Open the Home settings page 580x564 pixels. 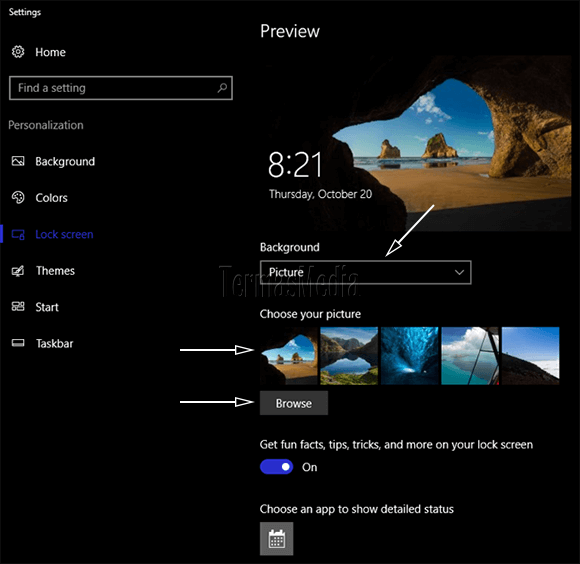(x=50, y=52)
